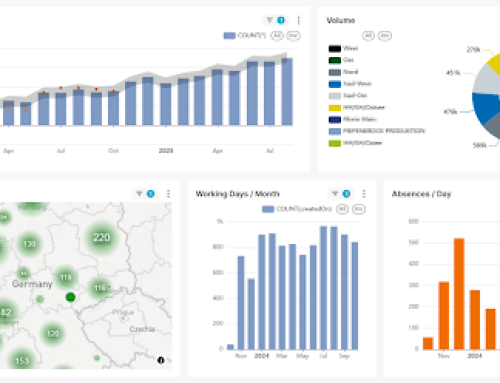The height and width of the screenshot is (383, 500).
Task: Select All legend button in Working Days chart
Action: pos(342,209)
